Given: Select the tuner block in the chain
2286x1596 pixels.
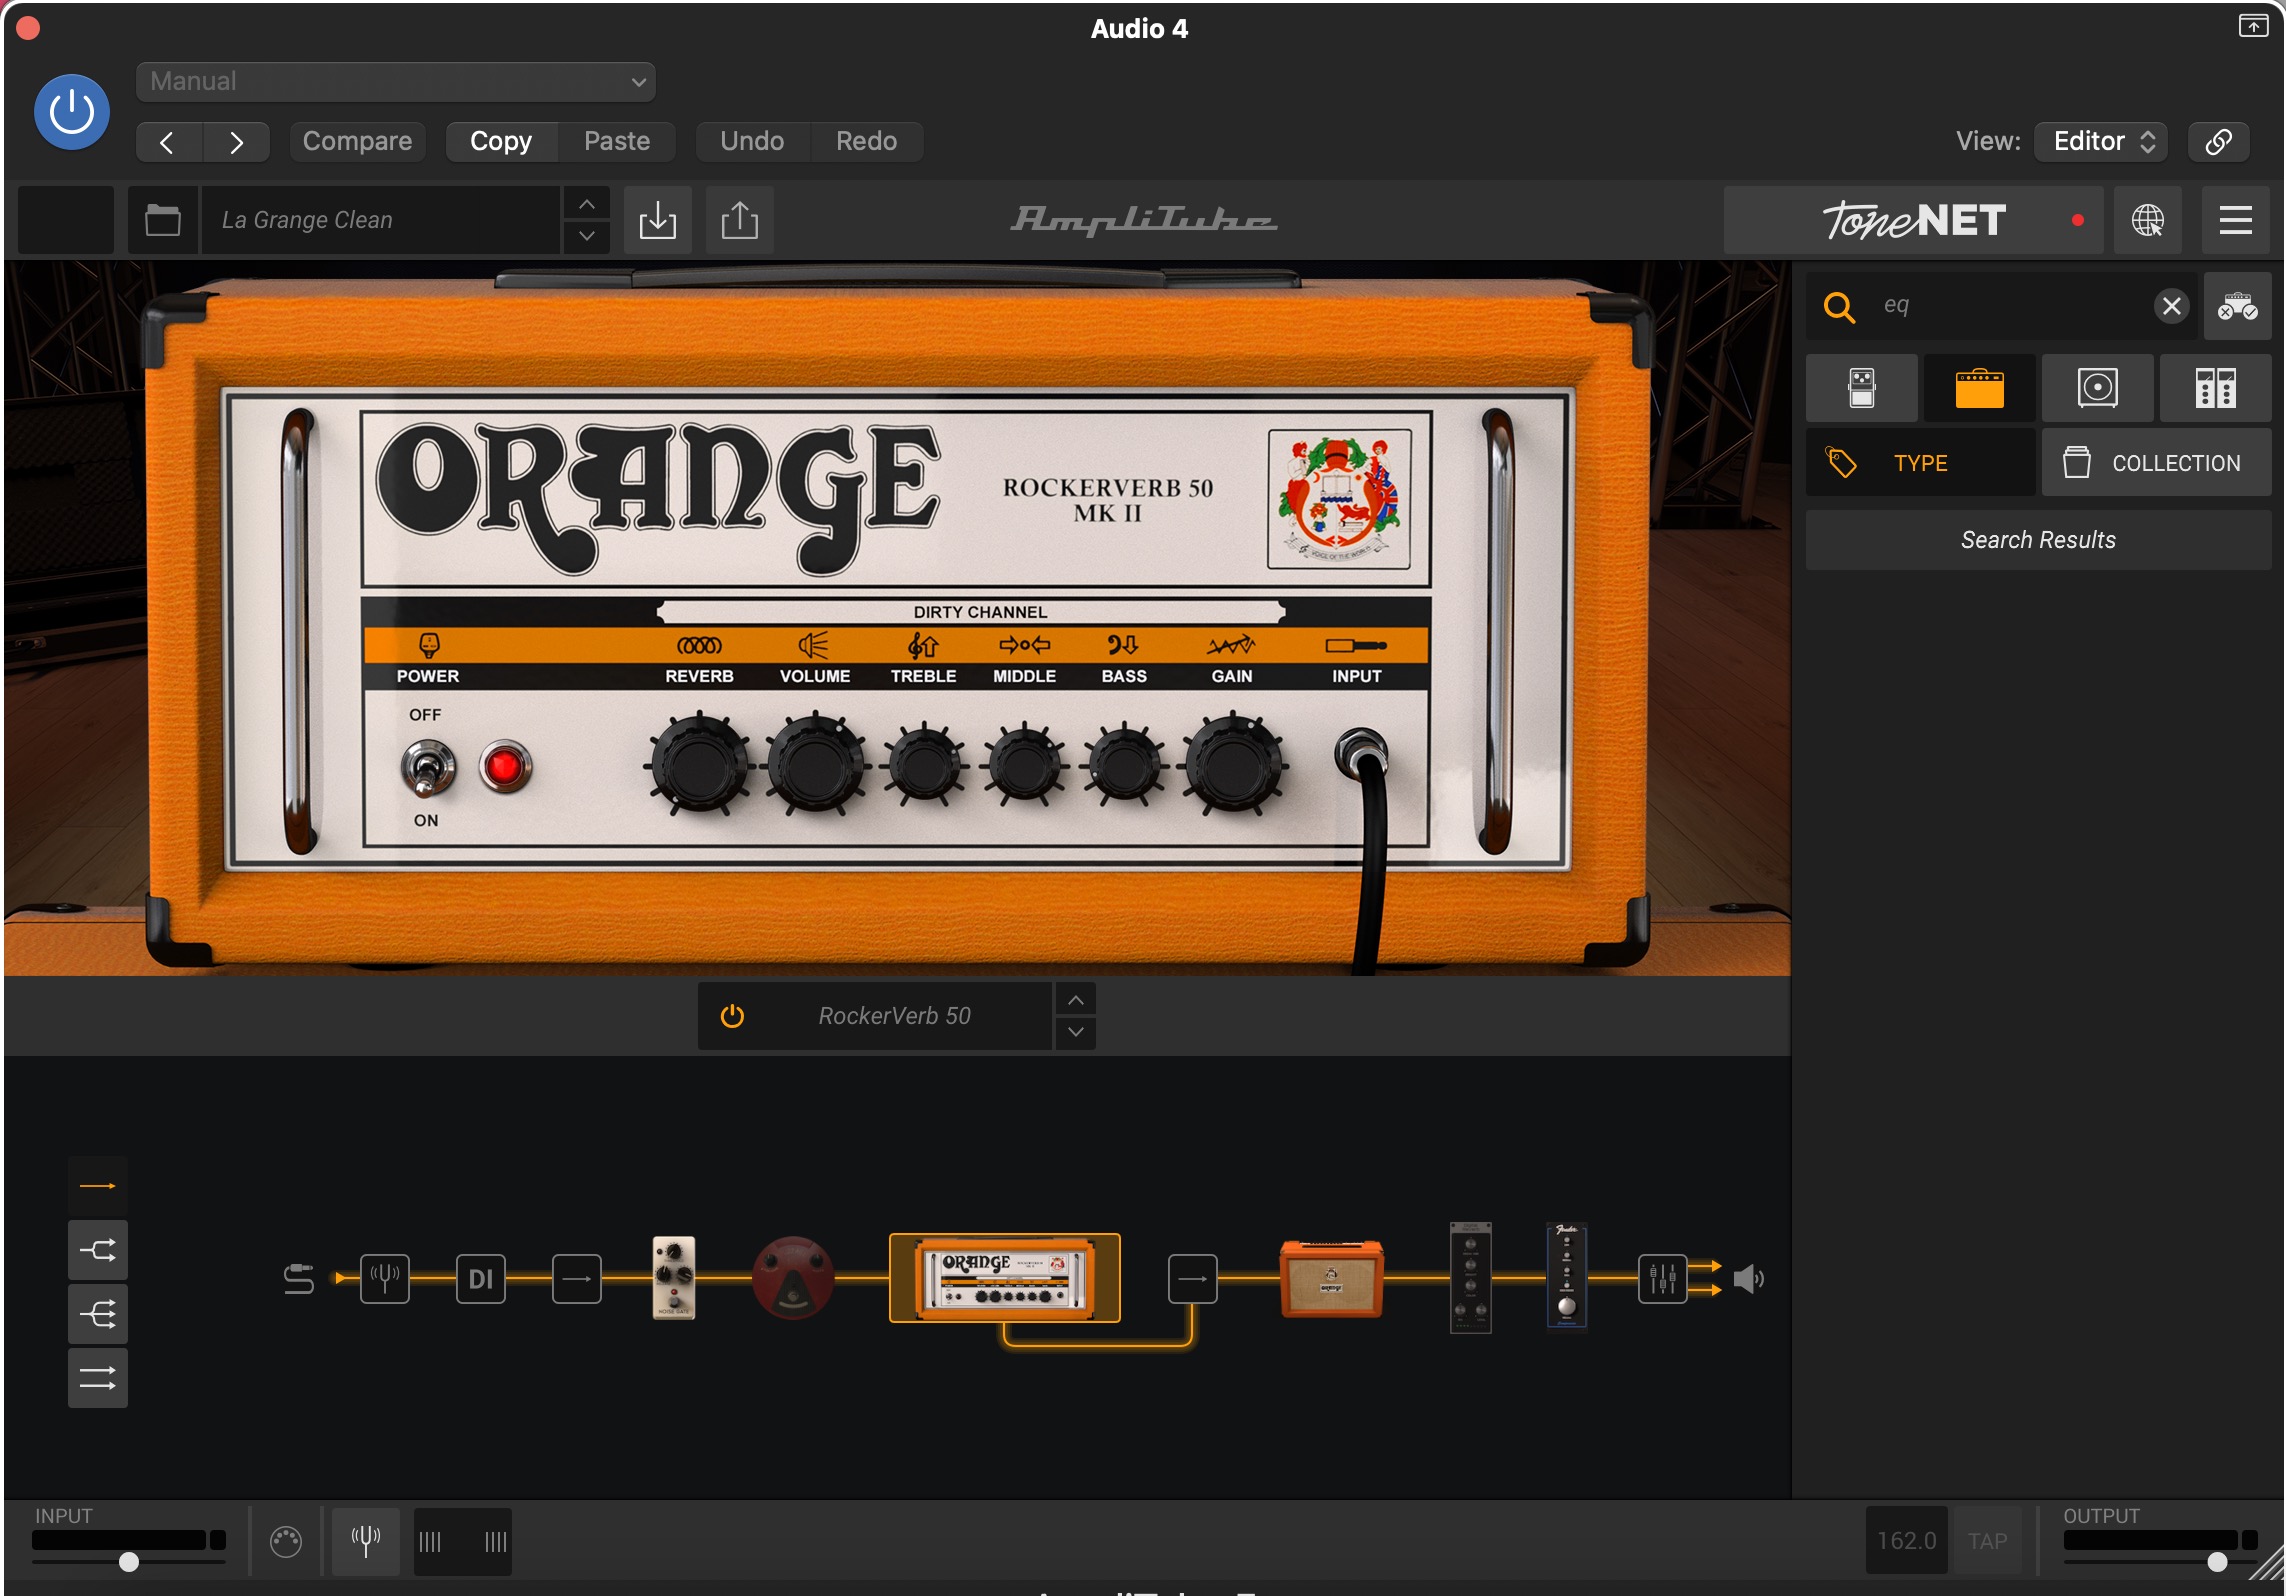Looking at the screenshot, I should pos(385,1279).
